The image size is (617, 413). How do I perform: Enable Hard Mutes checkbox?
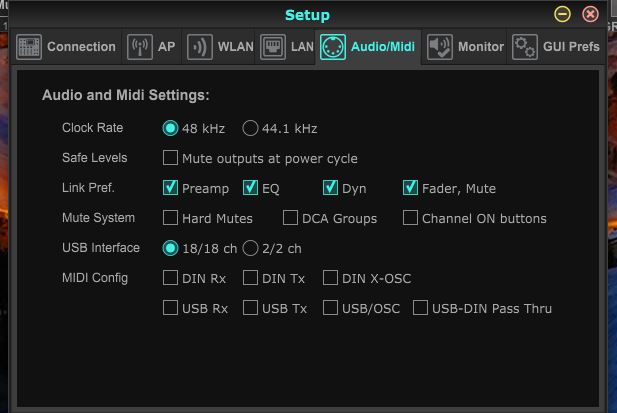click(x=170, y=218)
